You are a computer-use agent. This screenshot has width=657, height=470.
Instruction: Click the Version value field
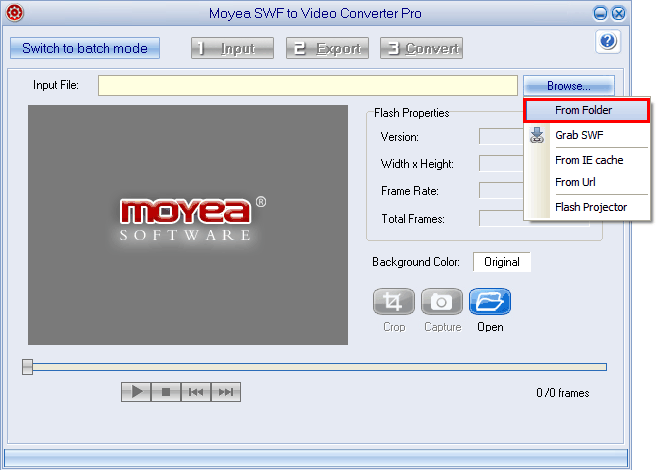[501, 137]
